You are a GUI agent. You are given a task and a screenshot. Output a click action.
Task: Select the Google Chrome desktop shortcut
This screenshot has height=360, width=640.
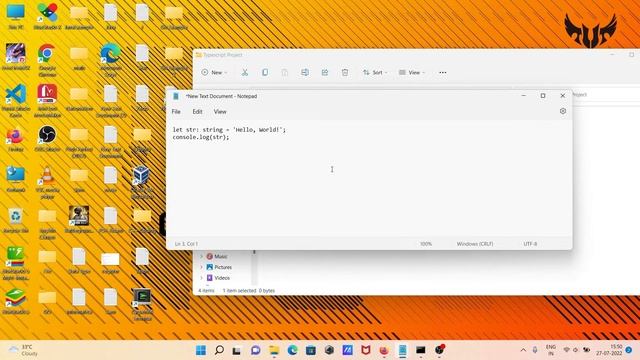click(47, 60)
